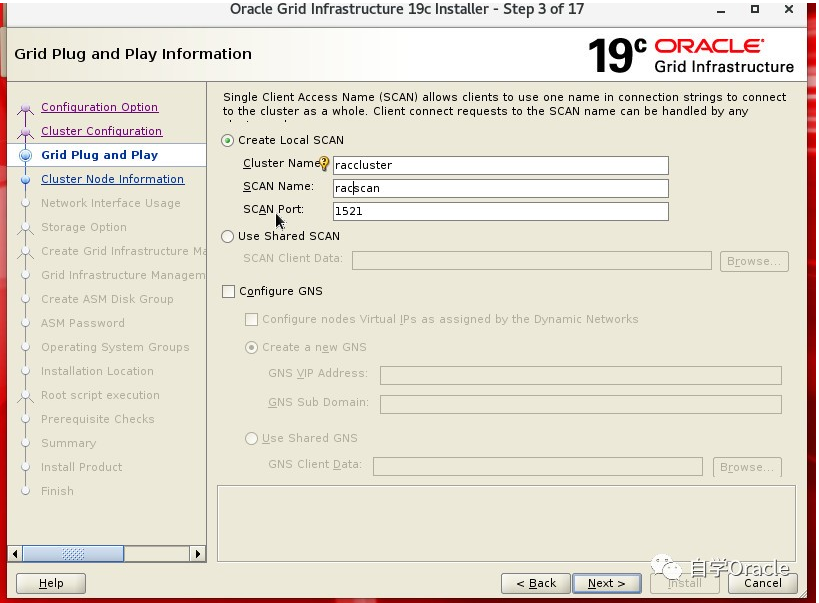Tick Configure nodes Virtual IPs checkbox
This screenshot has height=603, width=819.
pos(251,319)
